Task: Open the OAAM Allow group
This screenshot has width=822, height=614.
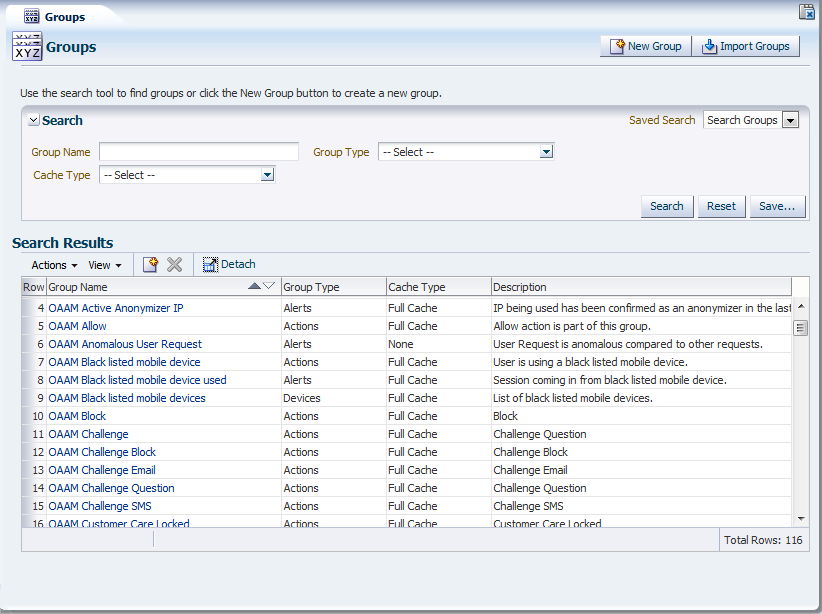Action: [77, 326]
